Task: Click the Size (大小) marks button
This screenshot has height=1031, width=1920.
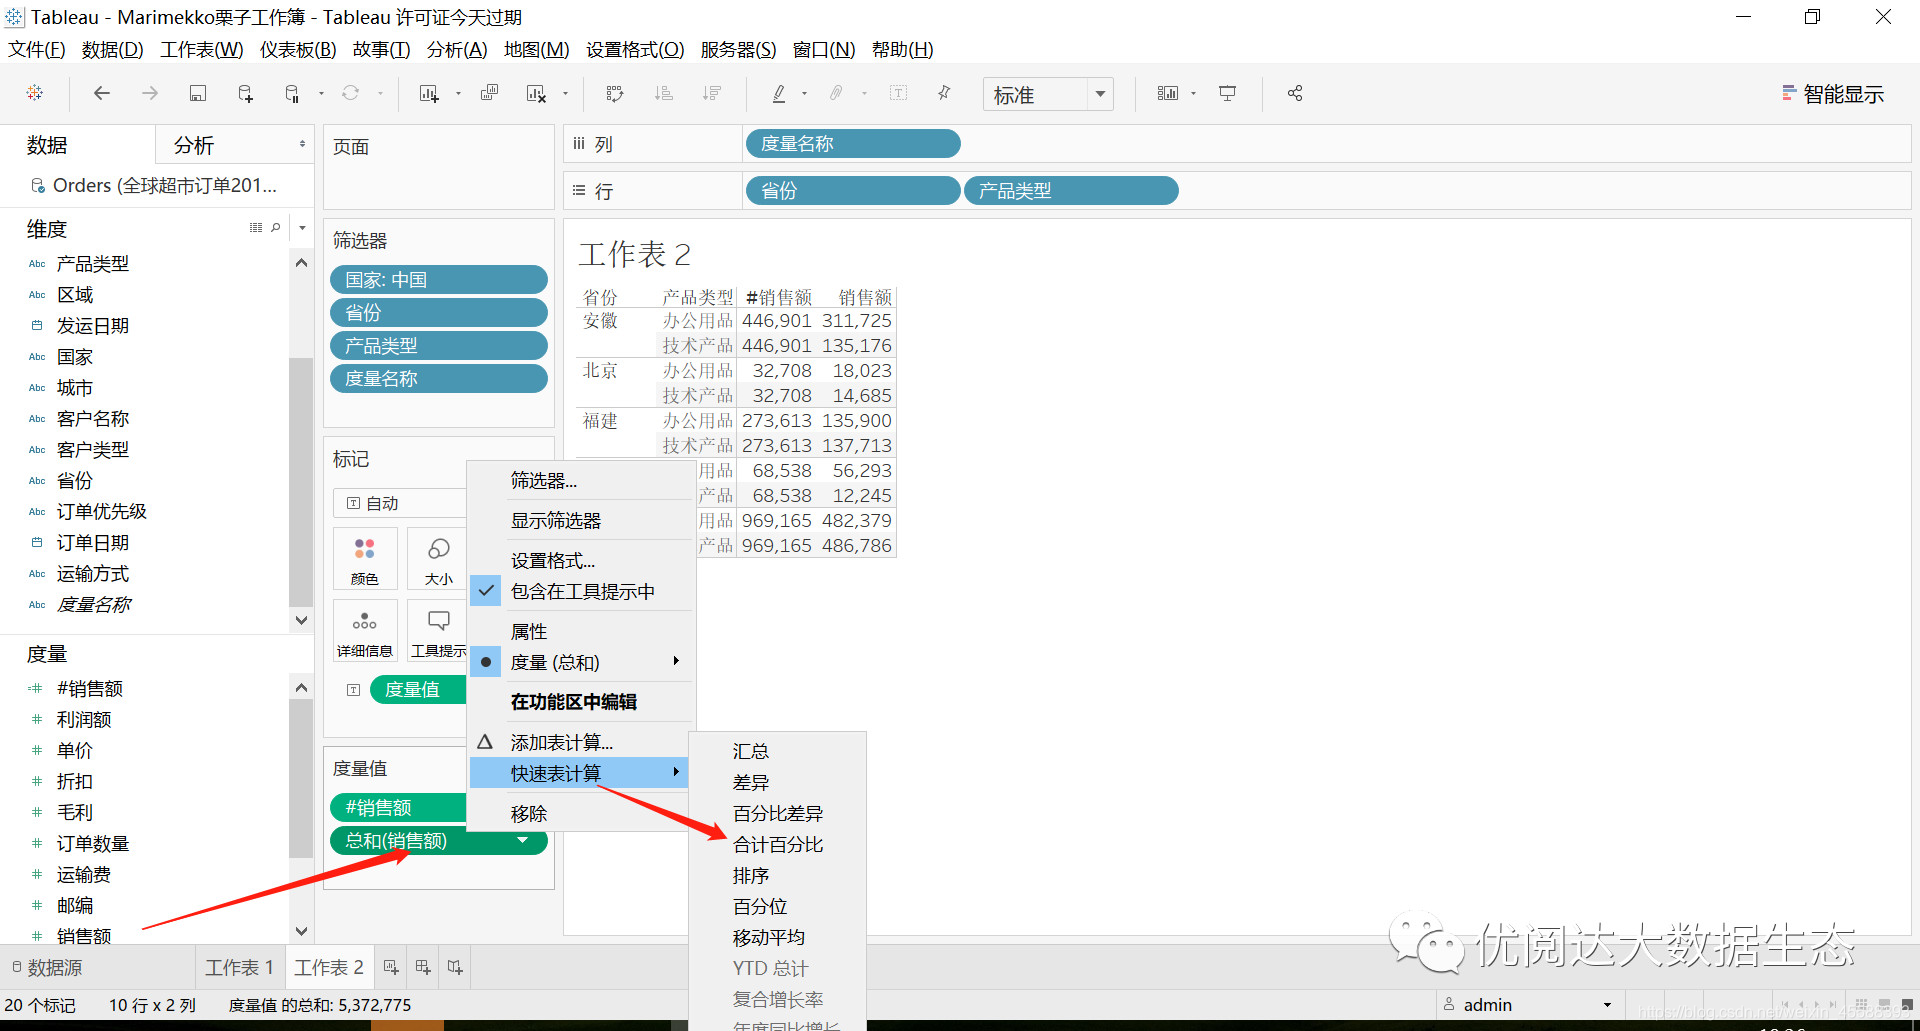Action: pyautogui.click(x=438, y=559)
